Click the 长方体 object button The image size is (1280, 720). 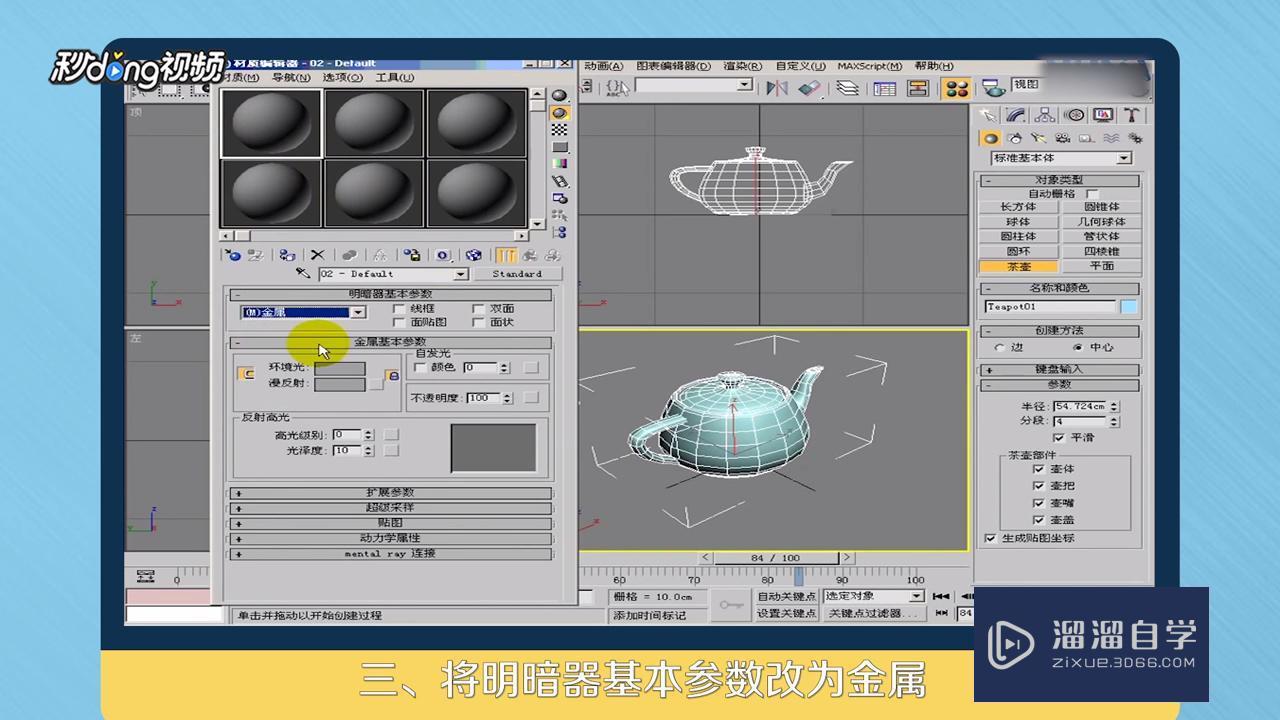point(1018,207)
